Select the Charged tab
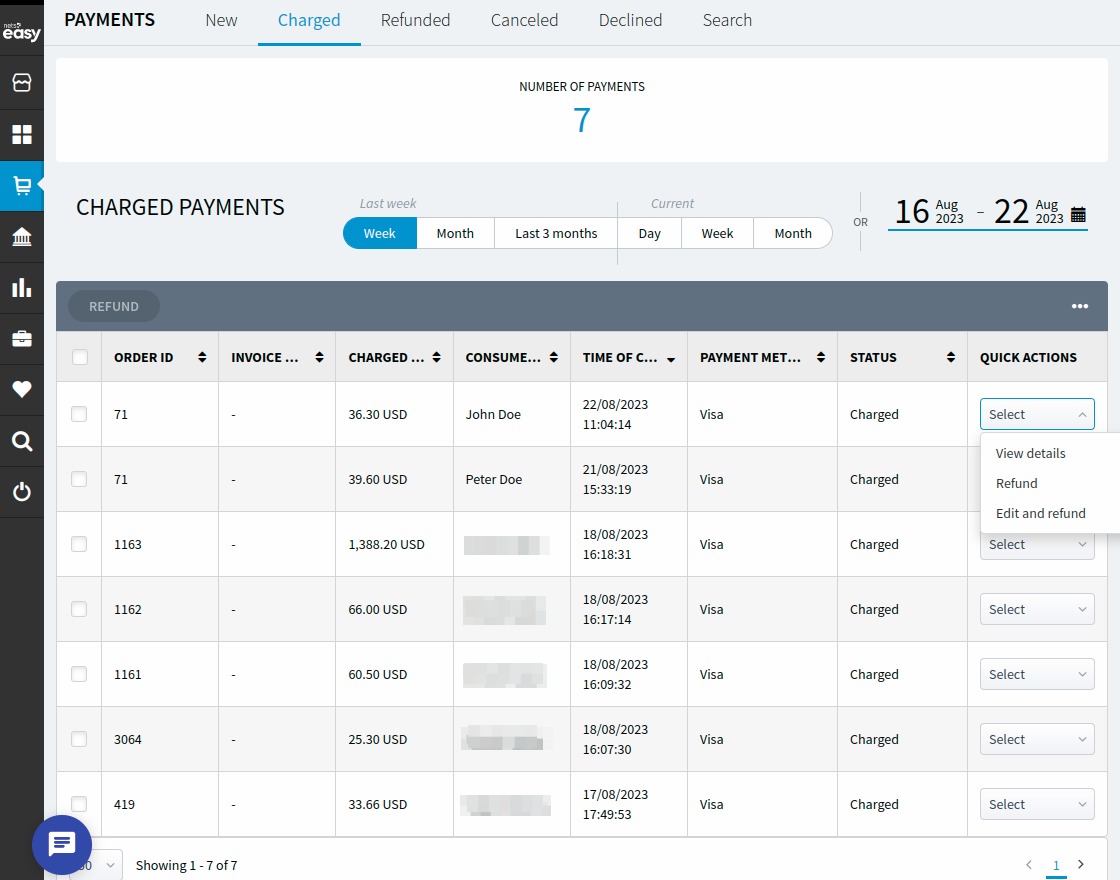 coord(309,20)
